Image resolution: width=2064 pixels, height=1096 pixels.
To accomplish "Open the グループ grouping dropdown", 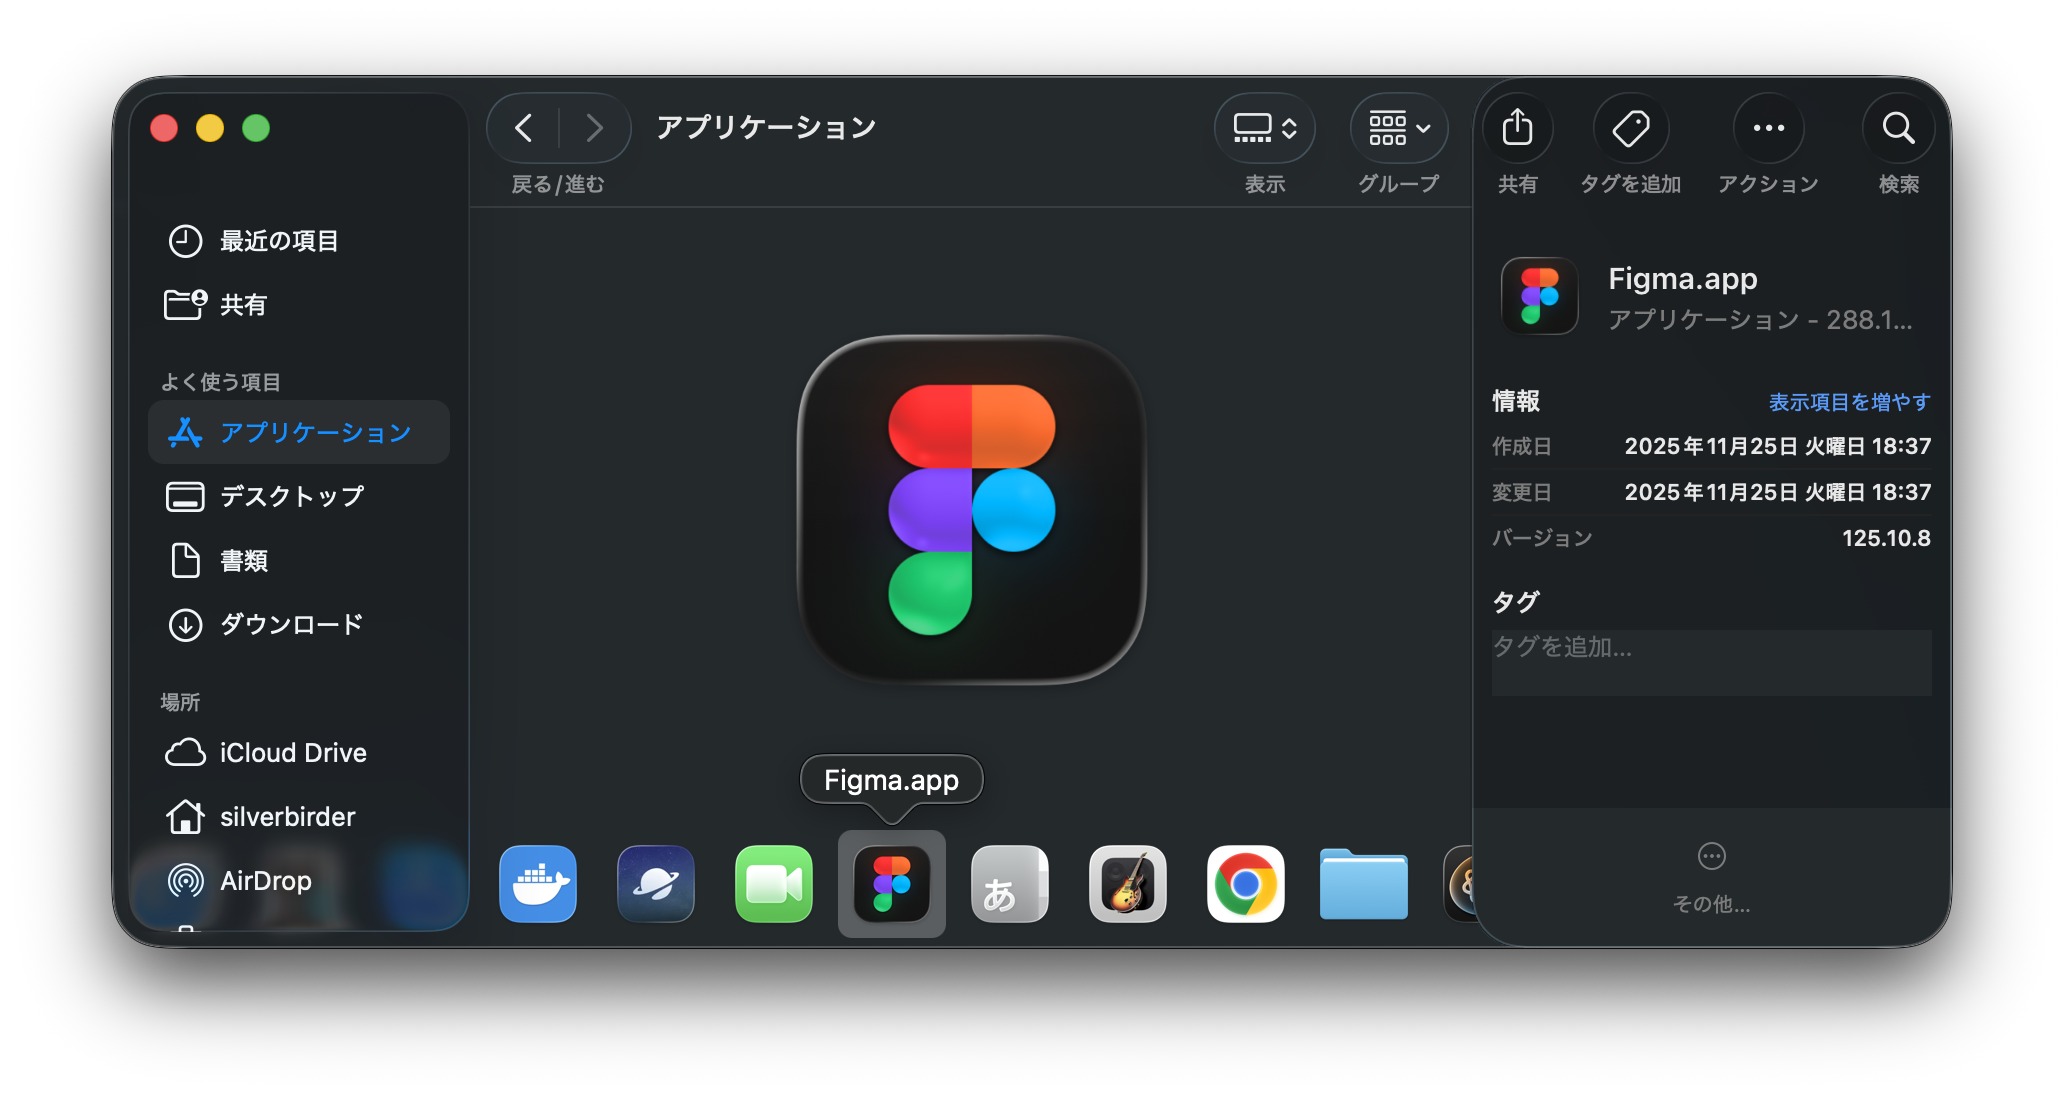I will click(1397, 128).
